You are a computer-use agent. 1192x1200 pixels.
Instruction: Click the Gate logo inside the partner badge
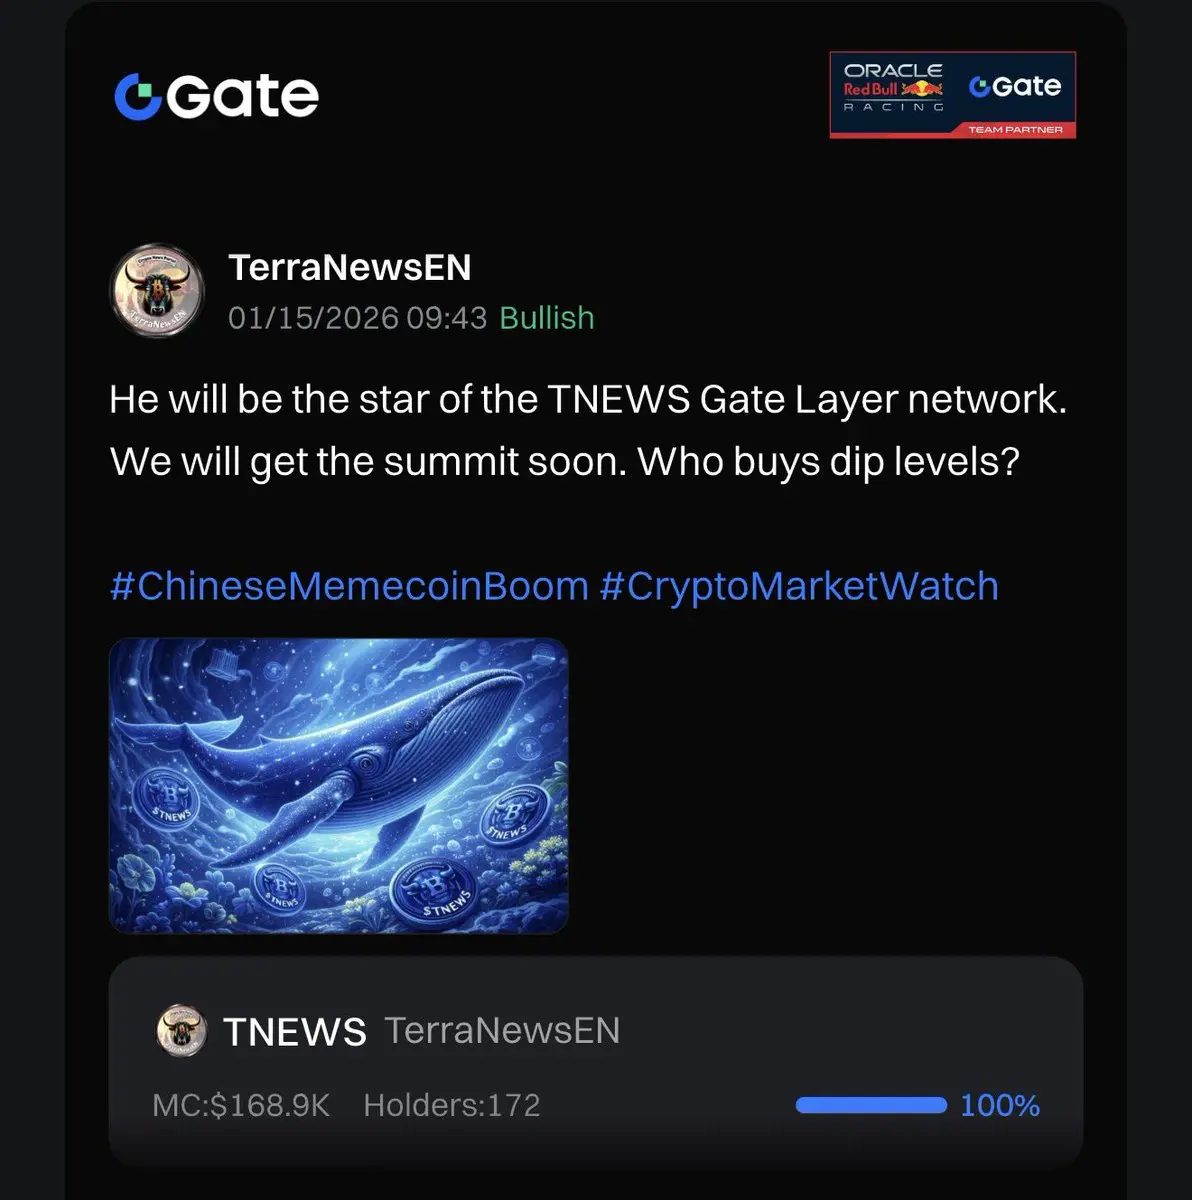(x=1014, y=86)
